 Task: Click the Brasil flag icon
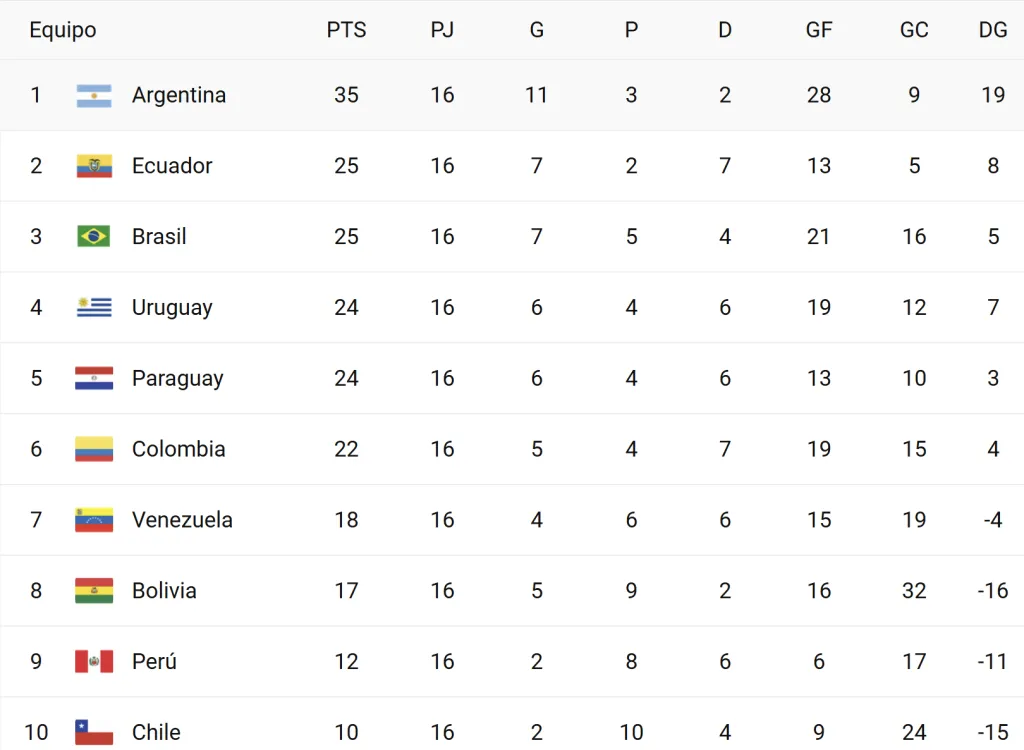tap(94, 237)
